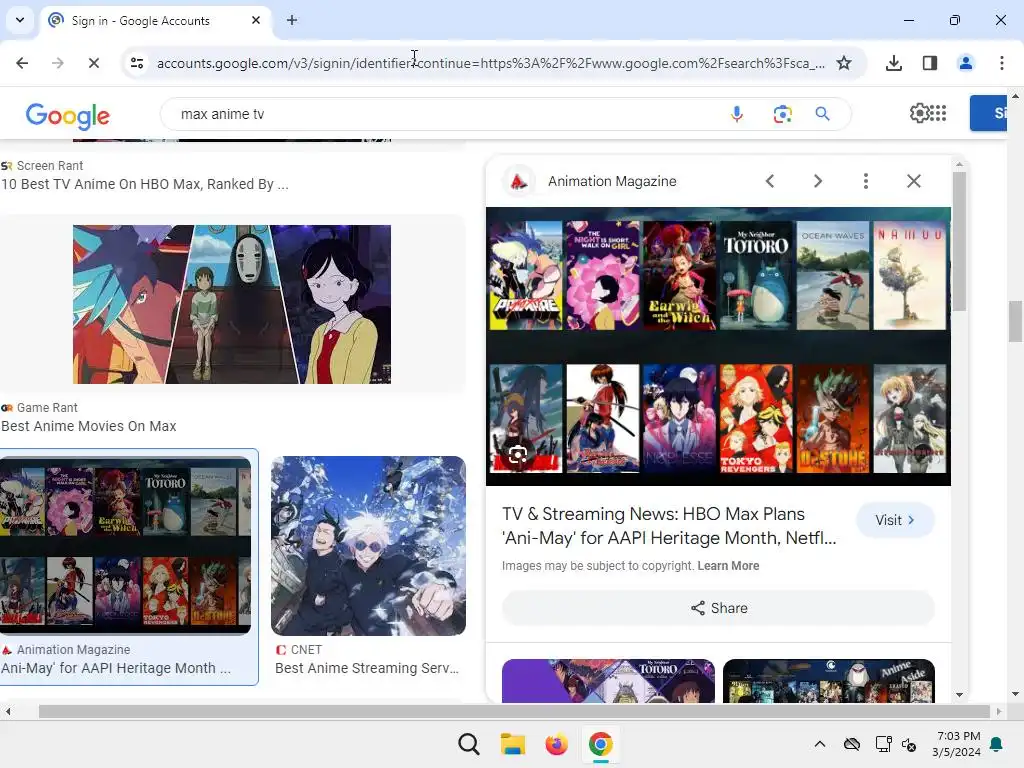Open Windows taskbar search
The height and width of the screenshot is (768, 1024).
coord(468,744)
